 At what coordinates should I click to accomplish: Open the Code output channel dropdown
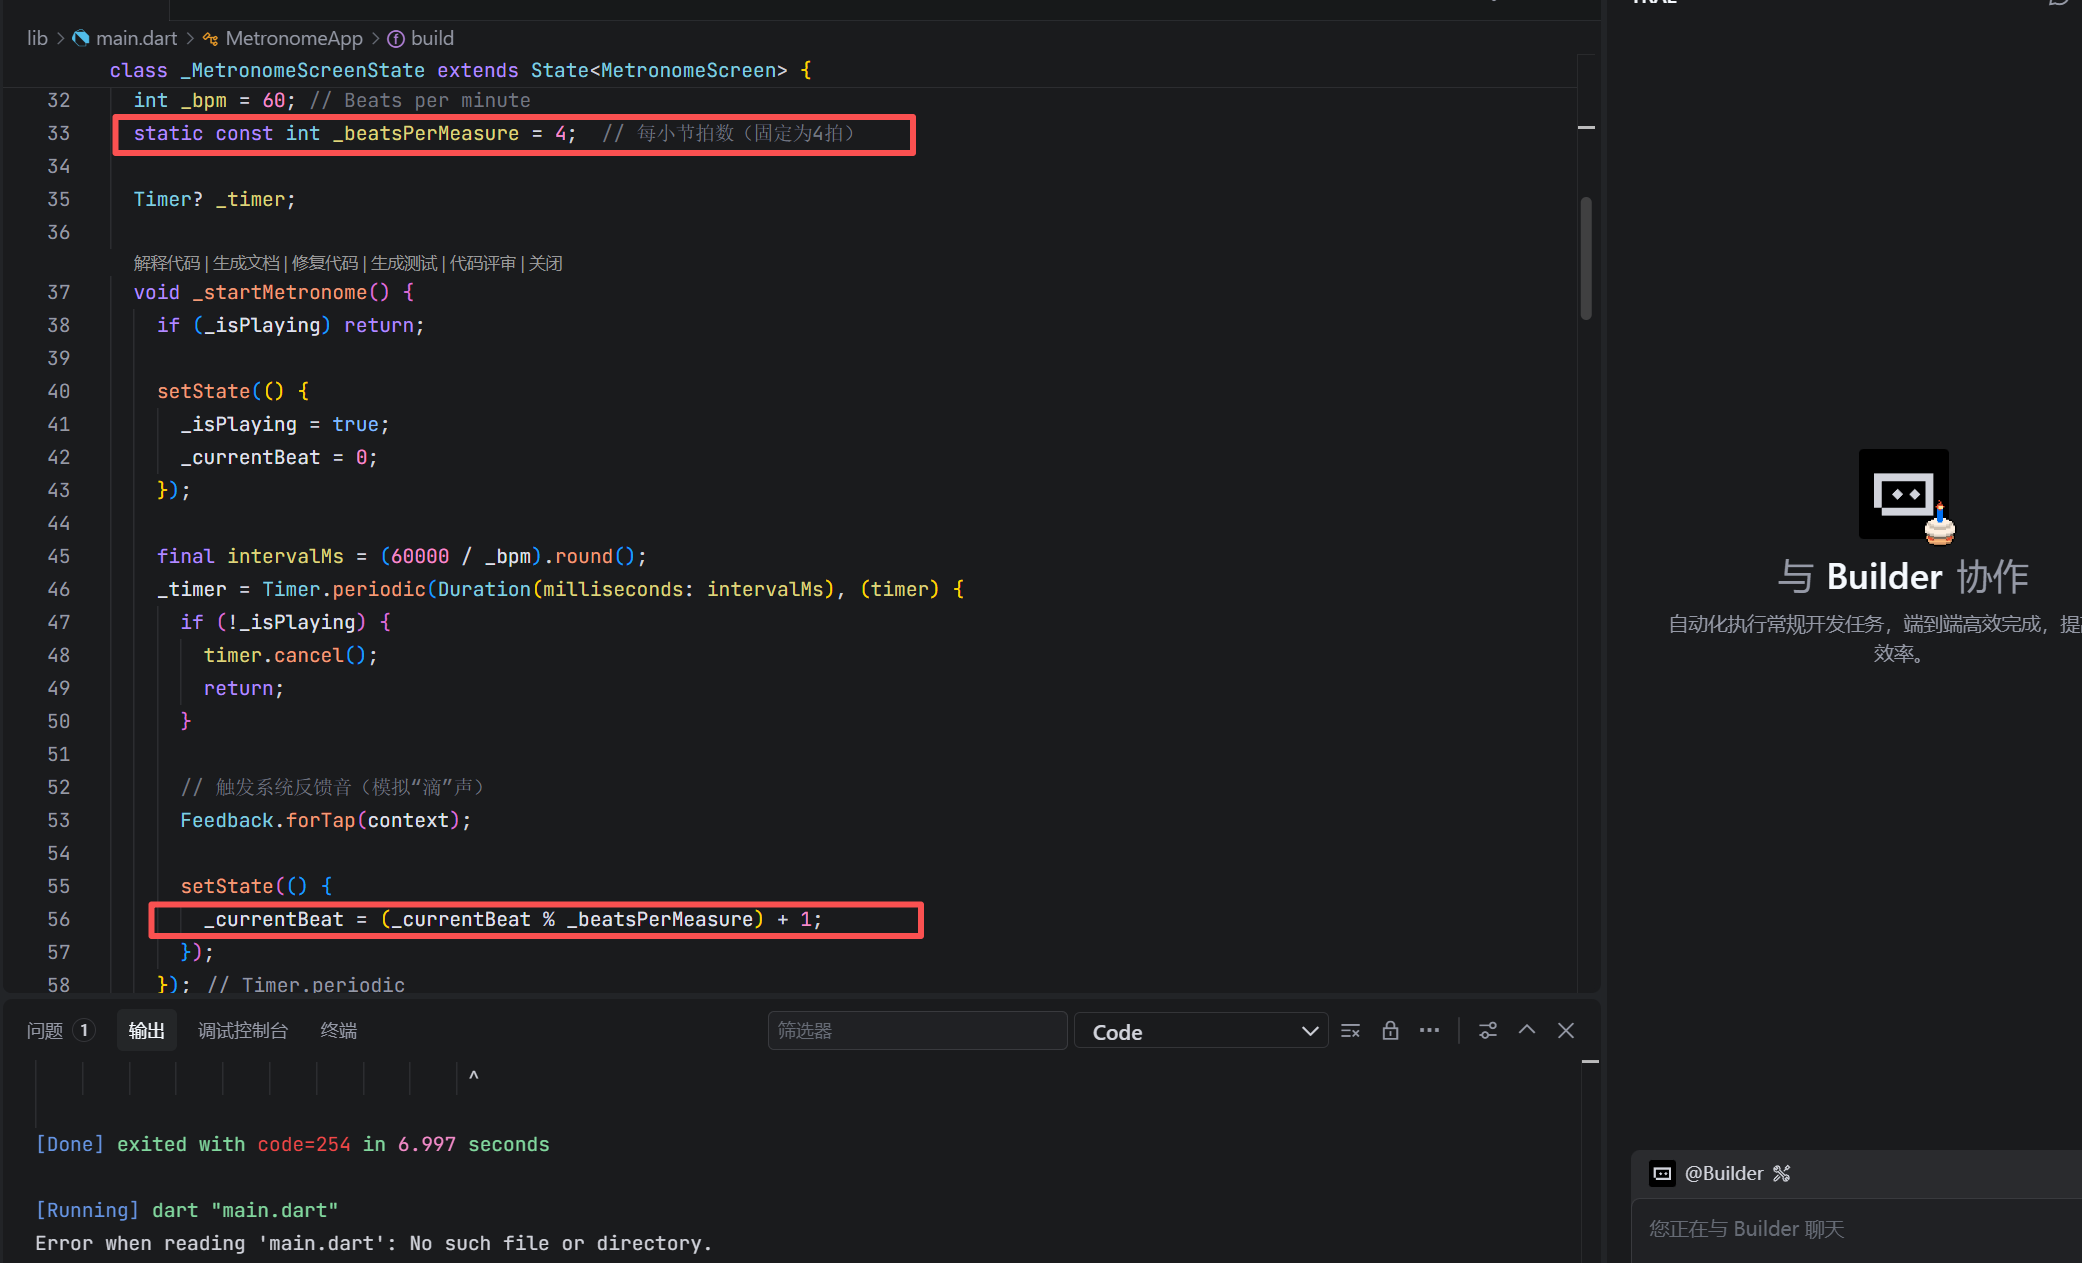tap(1201, 1031)
